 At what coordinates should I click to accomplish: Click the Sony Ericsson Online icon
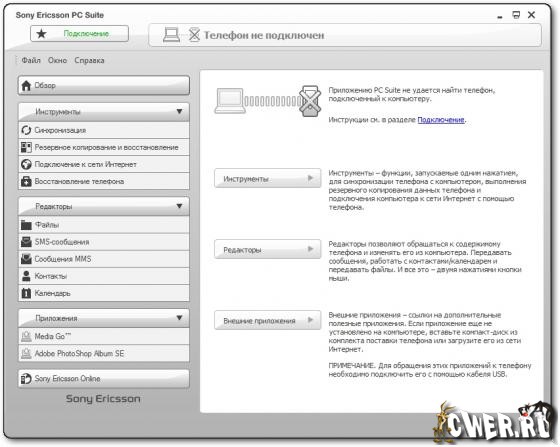[26, 379]
